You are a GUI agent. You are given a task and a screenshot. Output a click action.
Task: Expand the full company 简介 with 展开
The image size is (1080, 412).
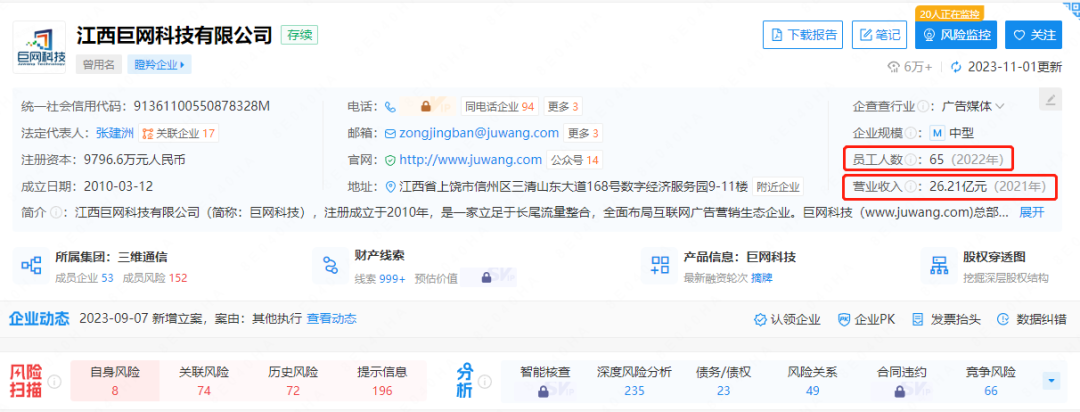pos(1031,212)
